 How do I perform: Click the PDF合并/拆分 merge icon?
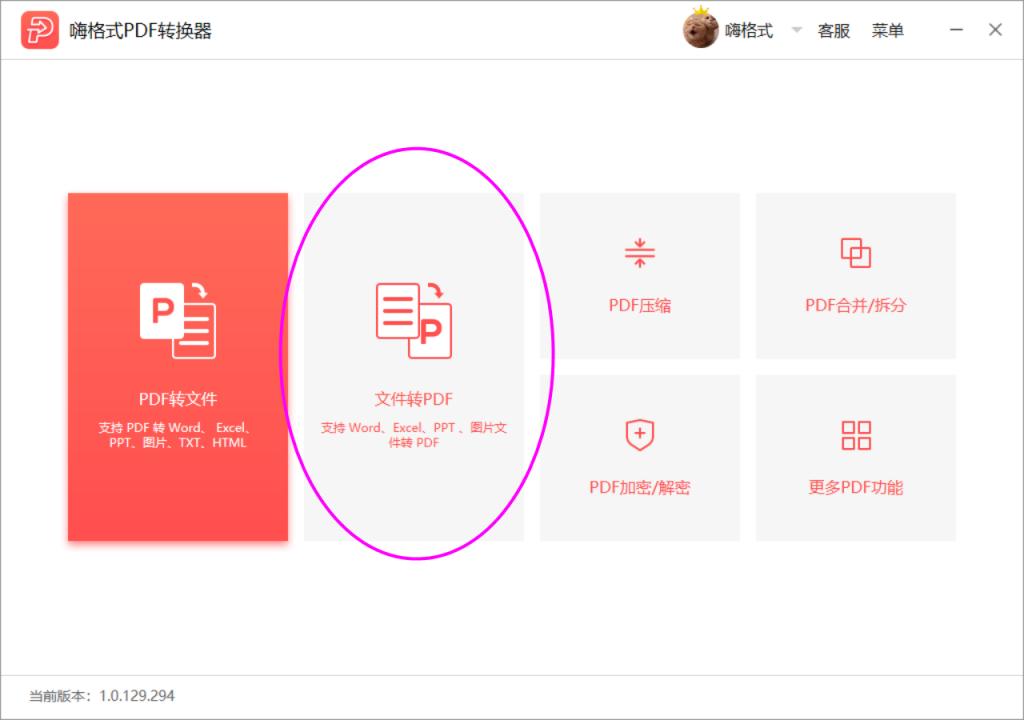pyautogui.click(x=856, y=252)
